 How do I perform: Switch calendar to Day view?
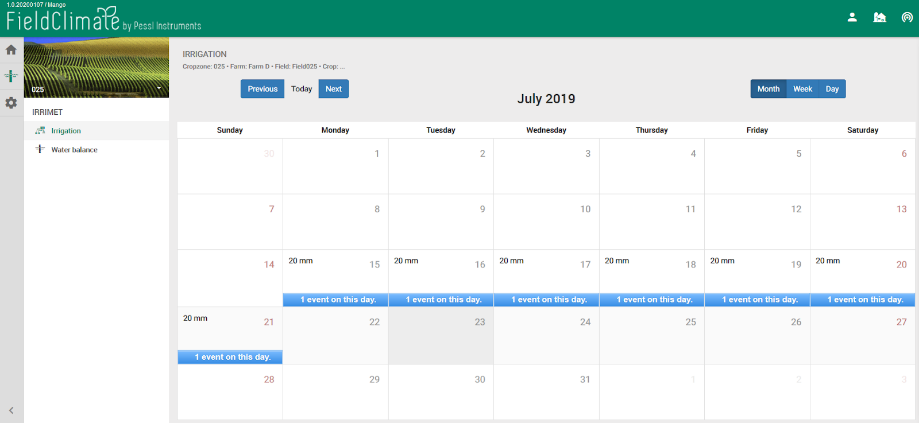[x=832, y=89]
